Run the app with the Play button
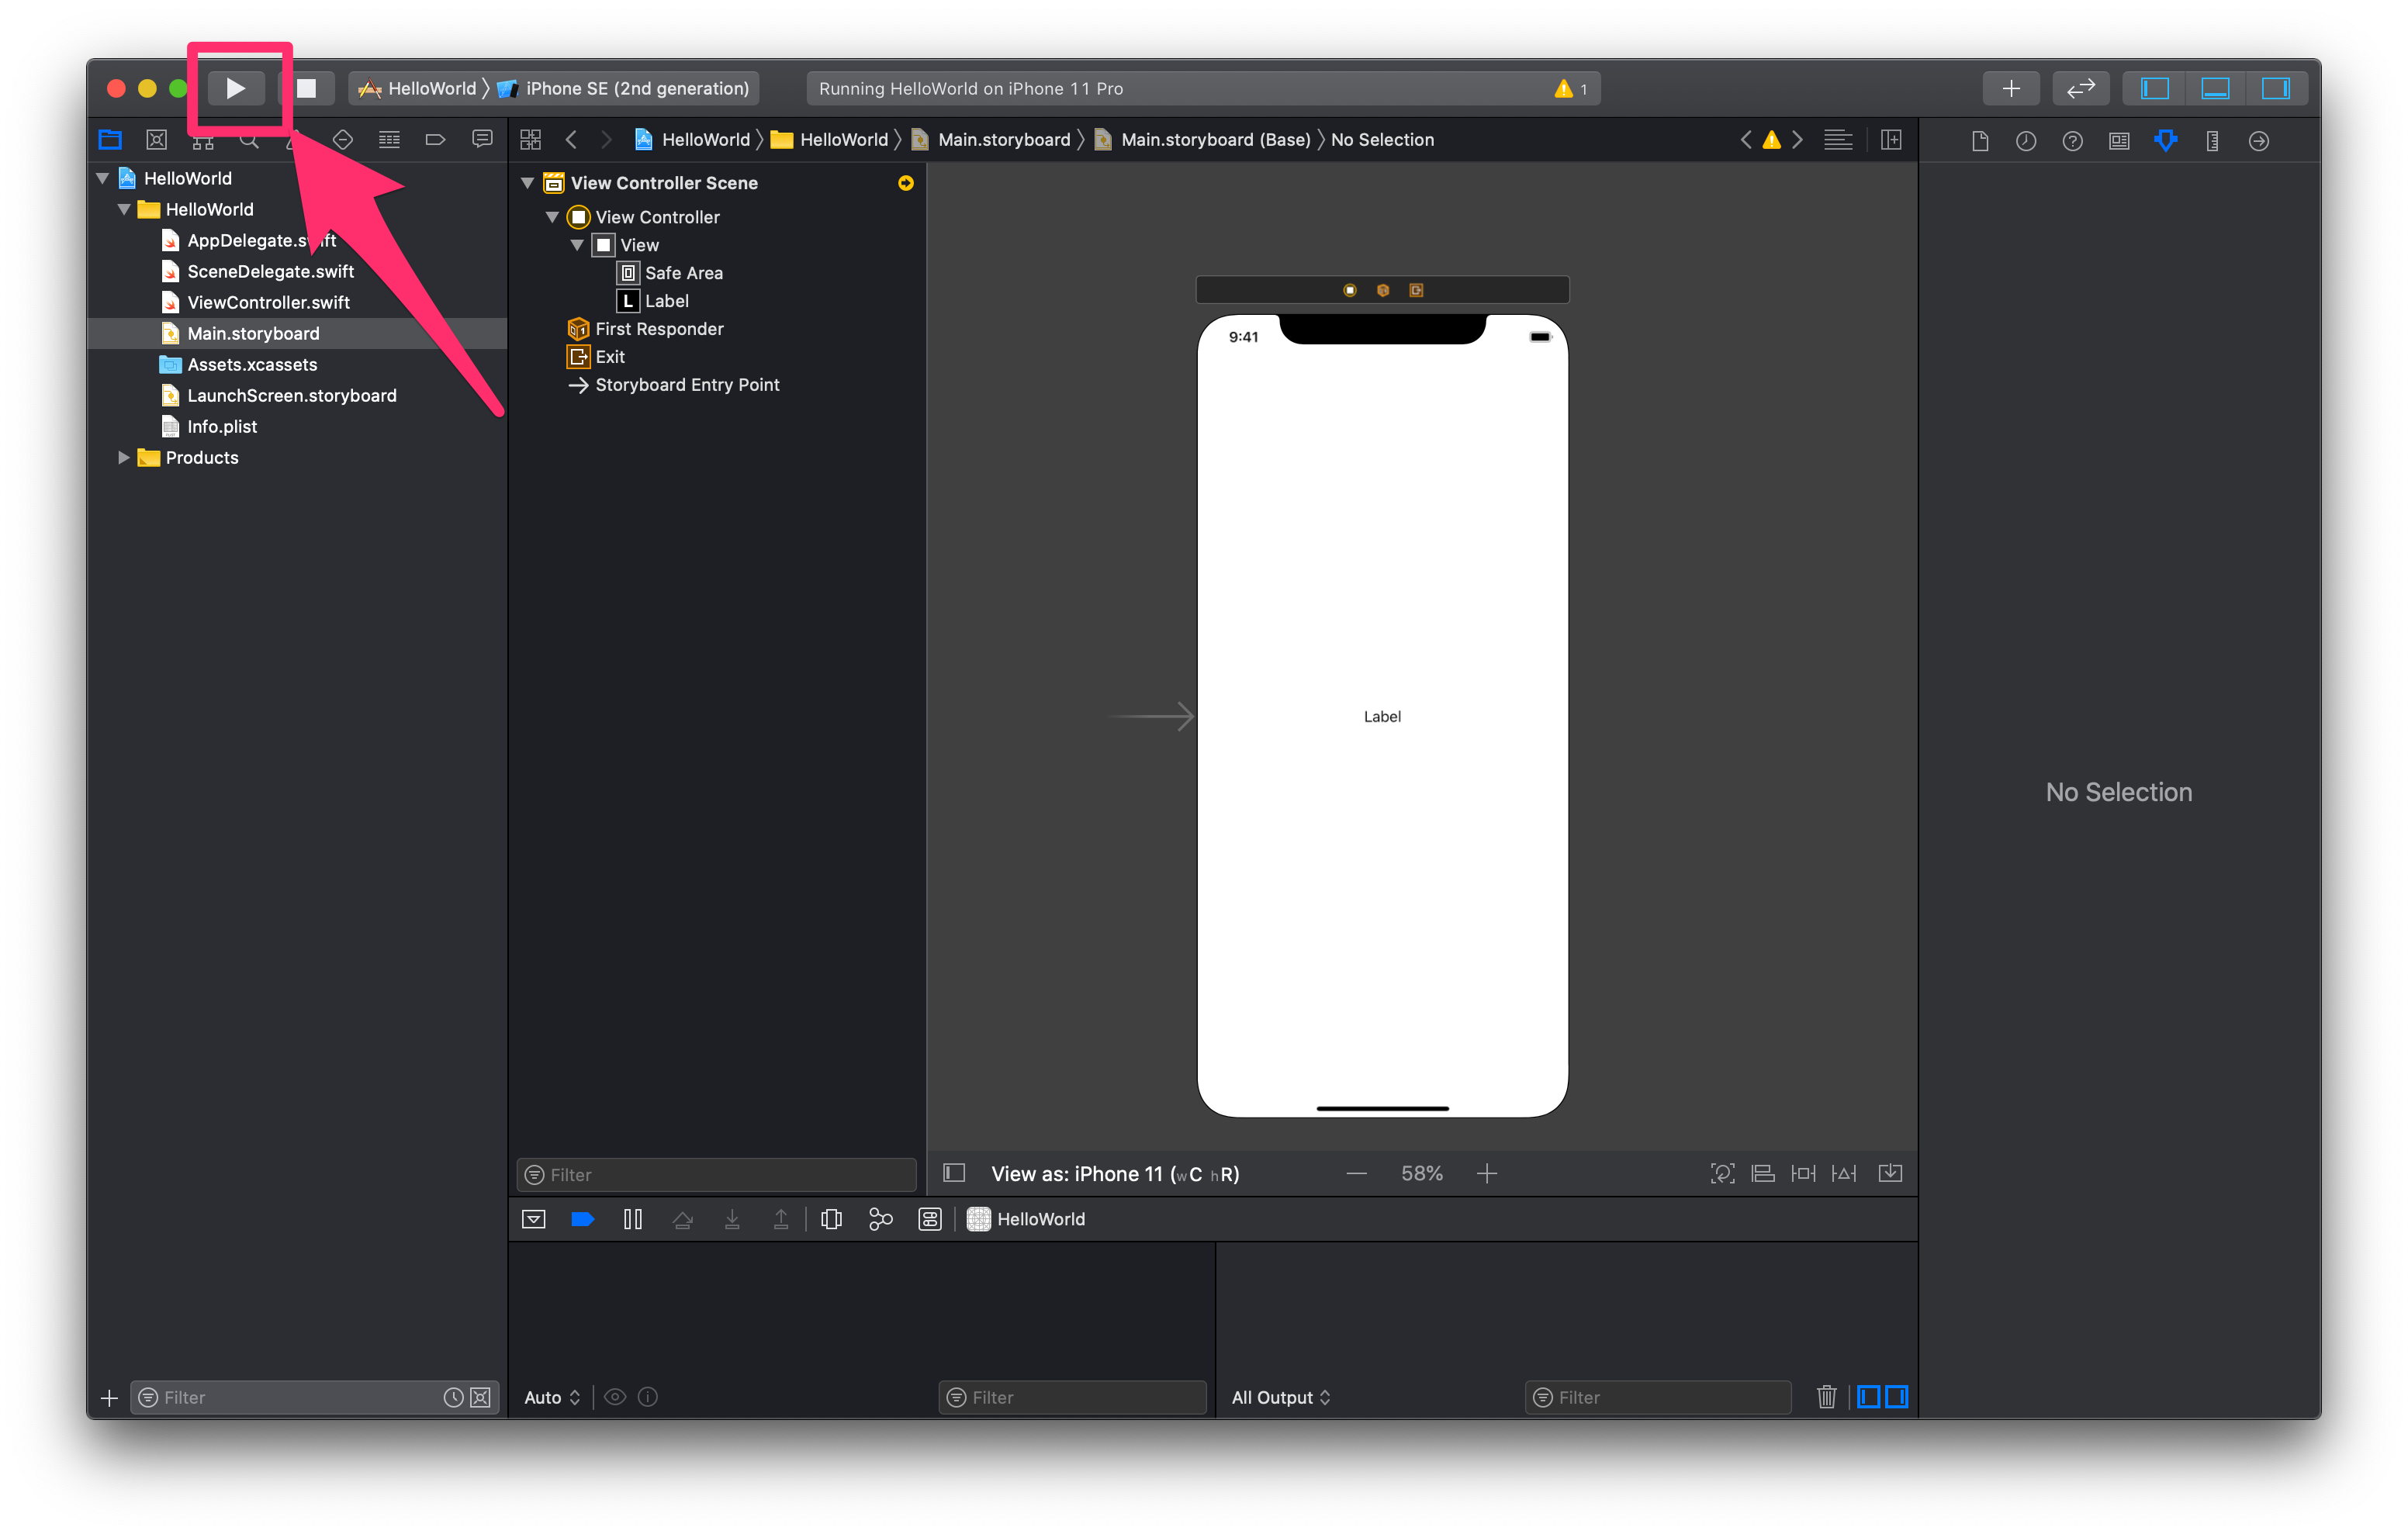This screenshot has height=1534, width=2408. point(236,88)
